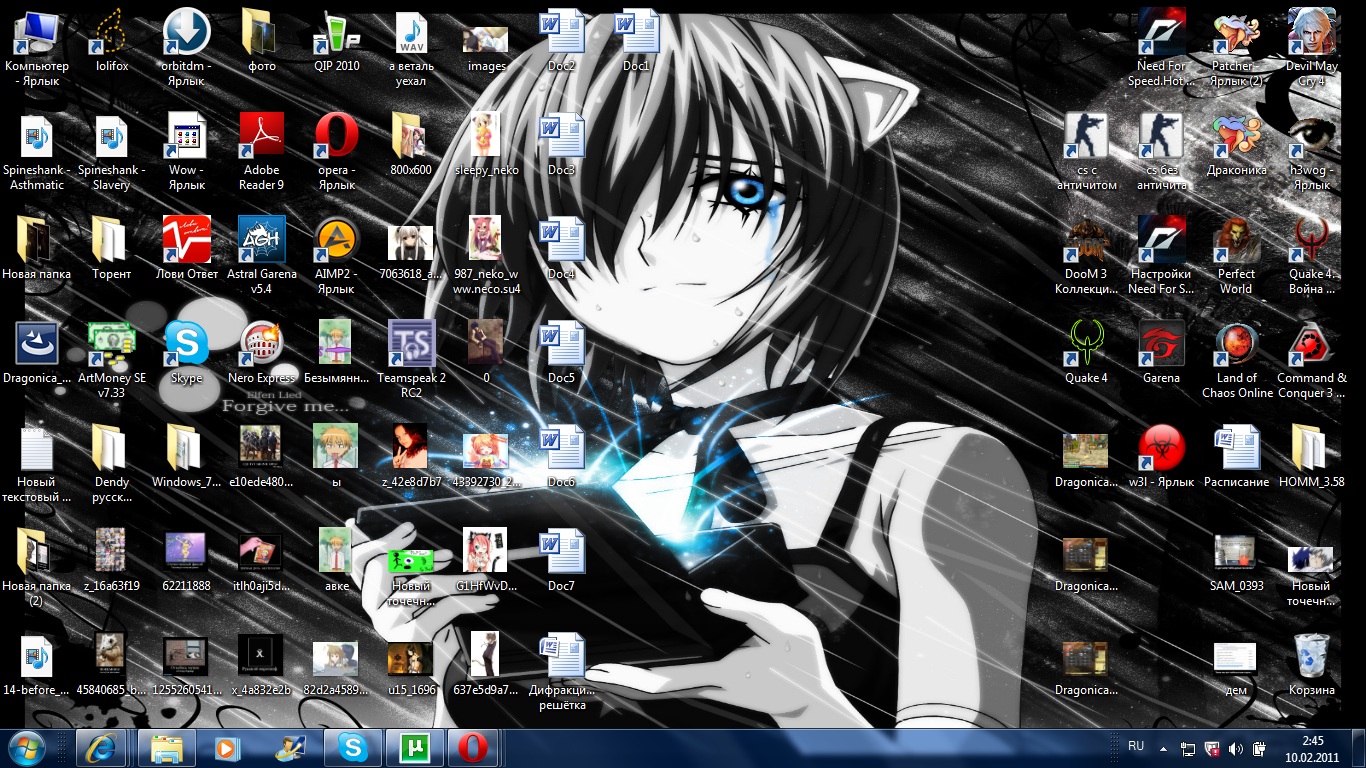
Task: Launch Land of Chaos Online
Action: [x=1236, y=344]
